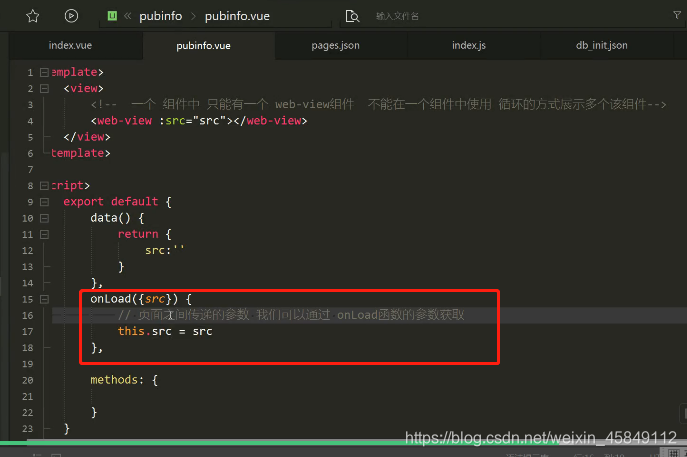The height and width of the screenshot is (457, 687).
Task: Click the grid icon in status bar
Action: pos(674,453)
